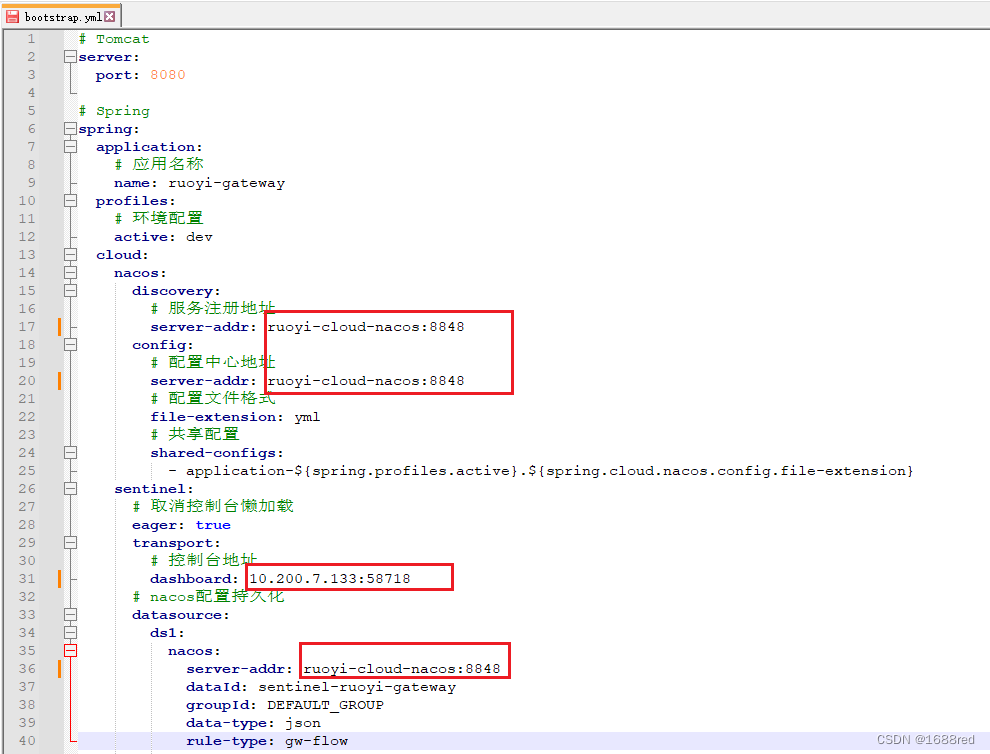Image resolution: width=990 pixels, height=754 pixels.
Task: Select line number 40 in the margin
Action: click(x=27, y=740)
